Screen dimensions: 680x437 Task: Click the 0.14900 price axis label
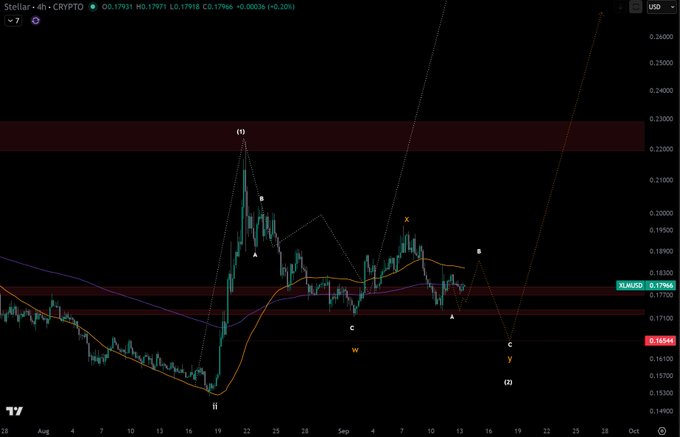pos(661,411)
